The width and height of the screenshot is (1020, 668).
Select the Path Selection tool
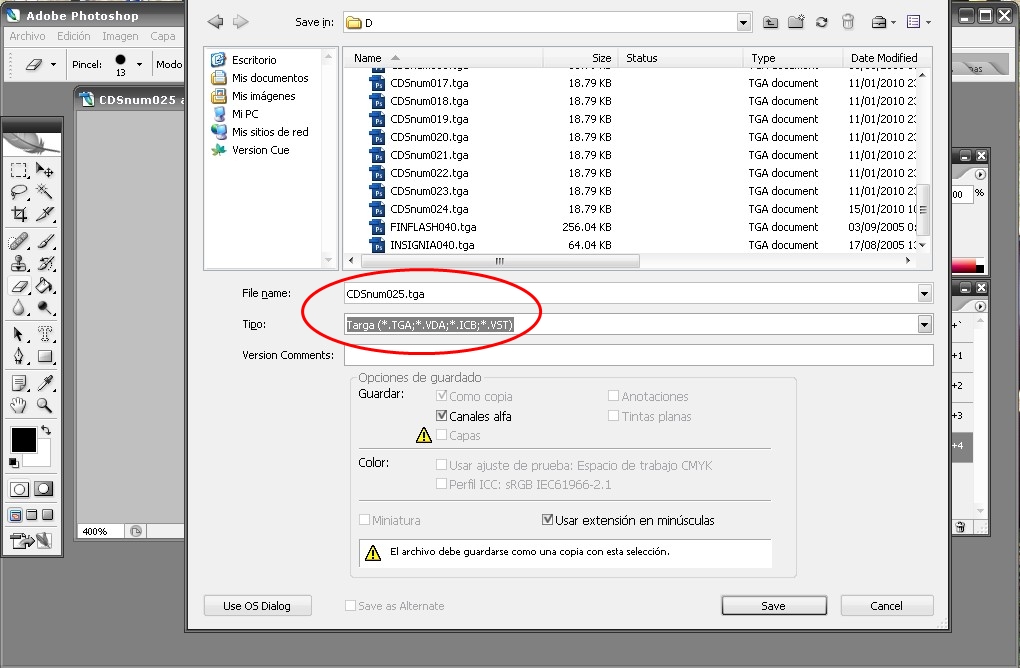coord(19,334)
